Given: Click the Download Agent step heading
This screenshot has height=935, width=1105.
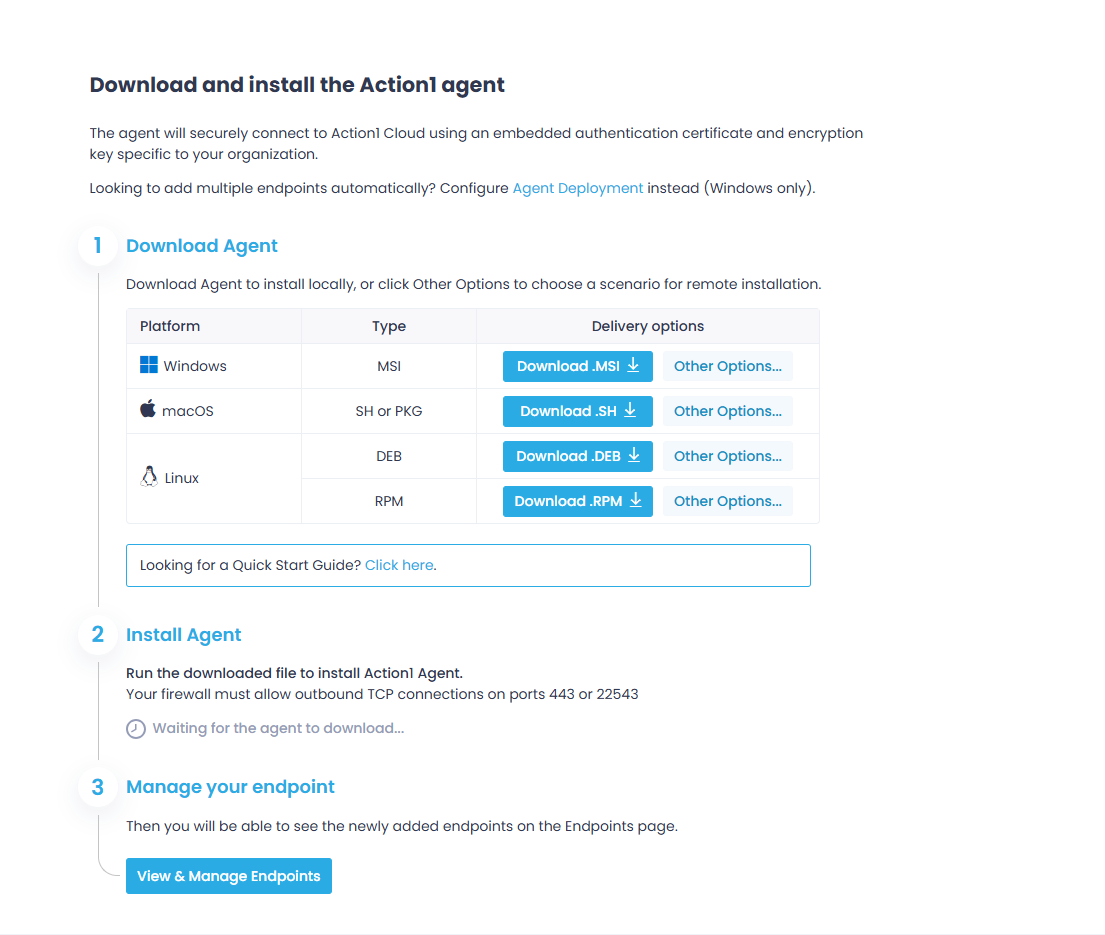Looking at the screenshot, I should point(202,246).
